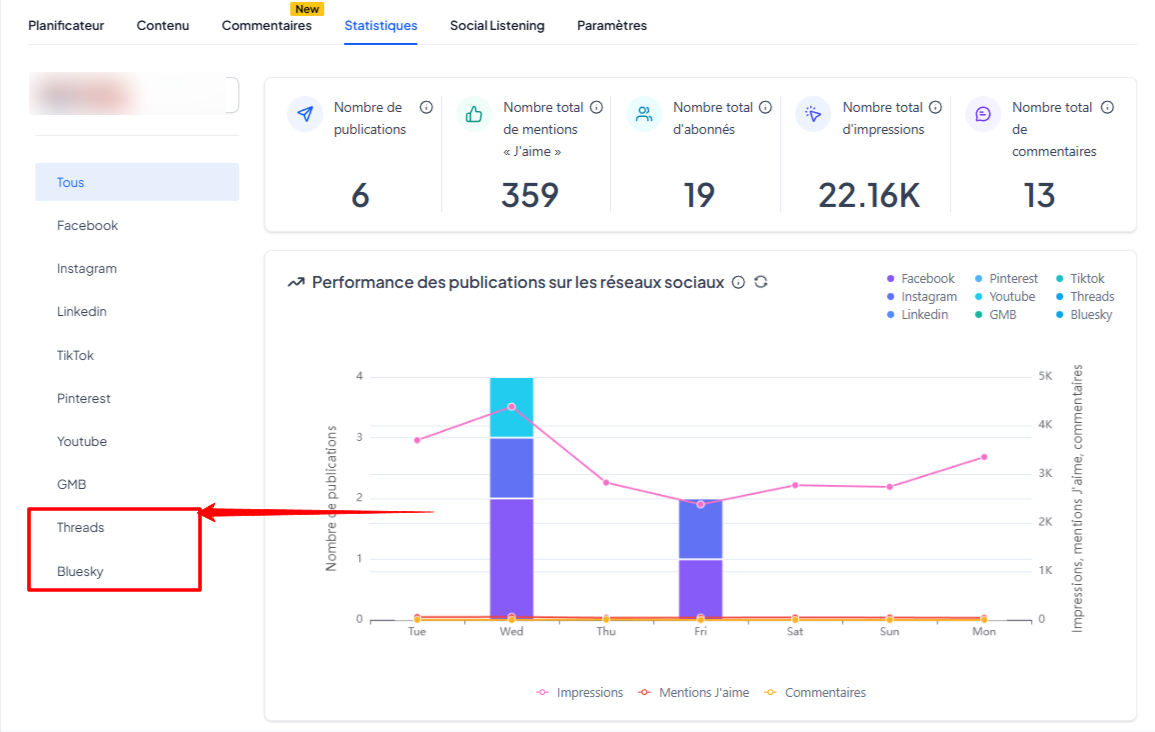This screenshot has height=732, width=1155.
Task: Toggle Facebook series in chart legend
Action: [921, 278]
